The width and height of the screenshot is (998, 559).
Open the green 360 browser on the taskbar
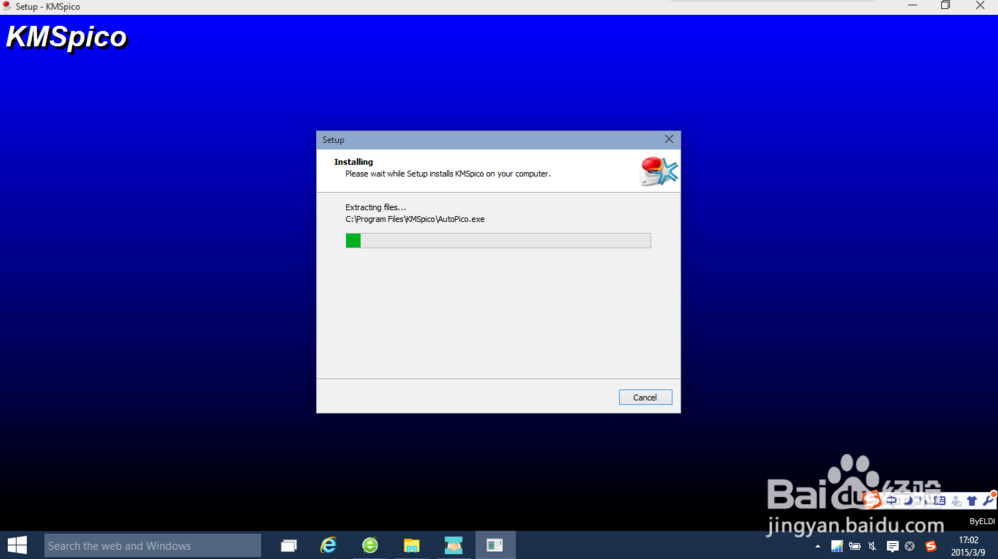point(370,546)
